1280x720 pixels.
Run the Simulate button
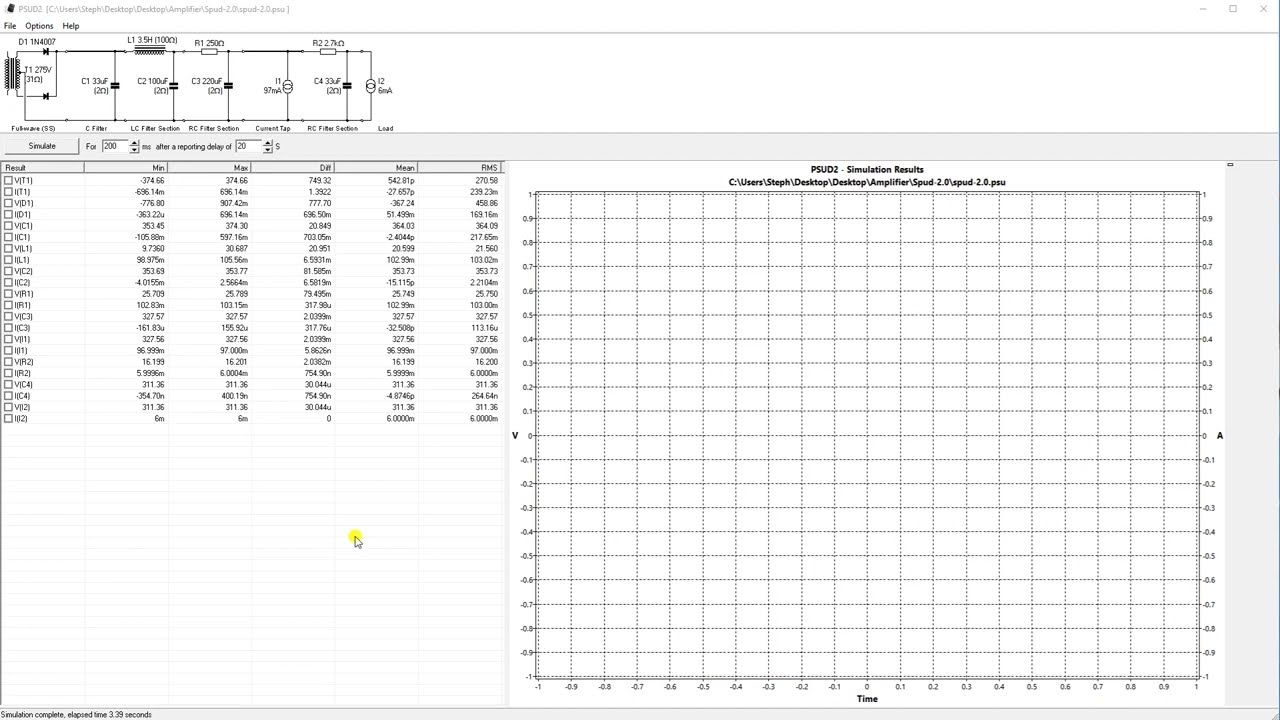[x=42, y=146]
